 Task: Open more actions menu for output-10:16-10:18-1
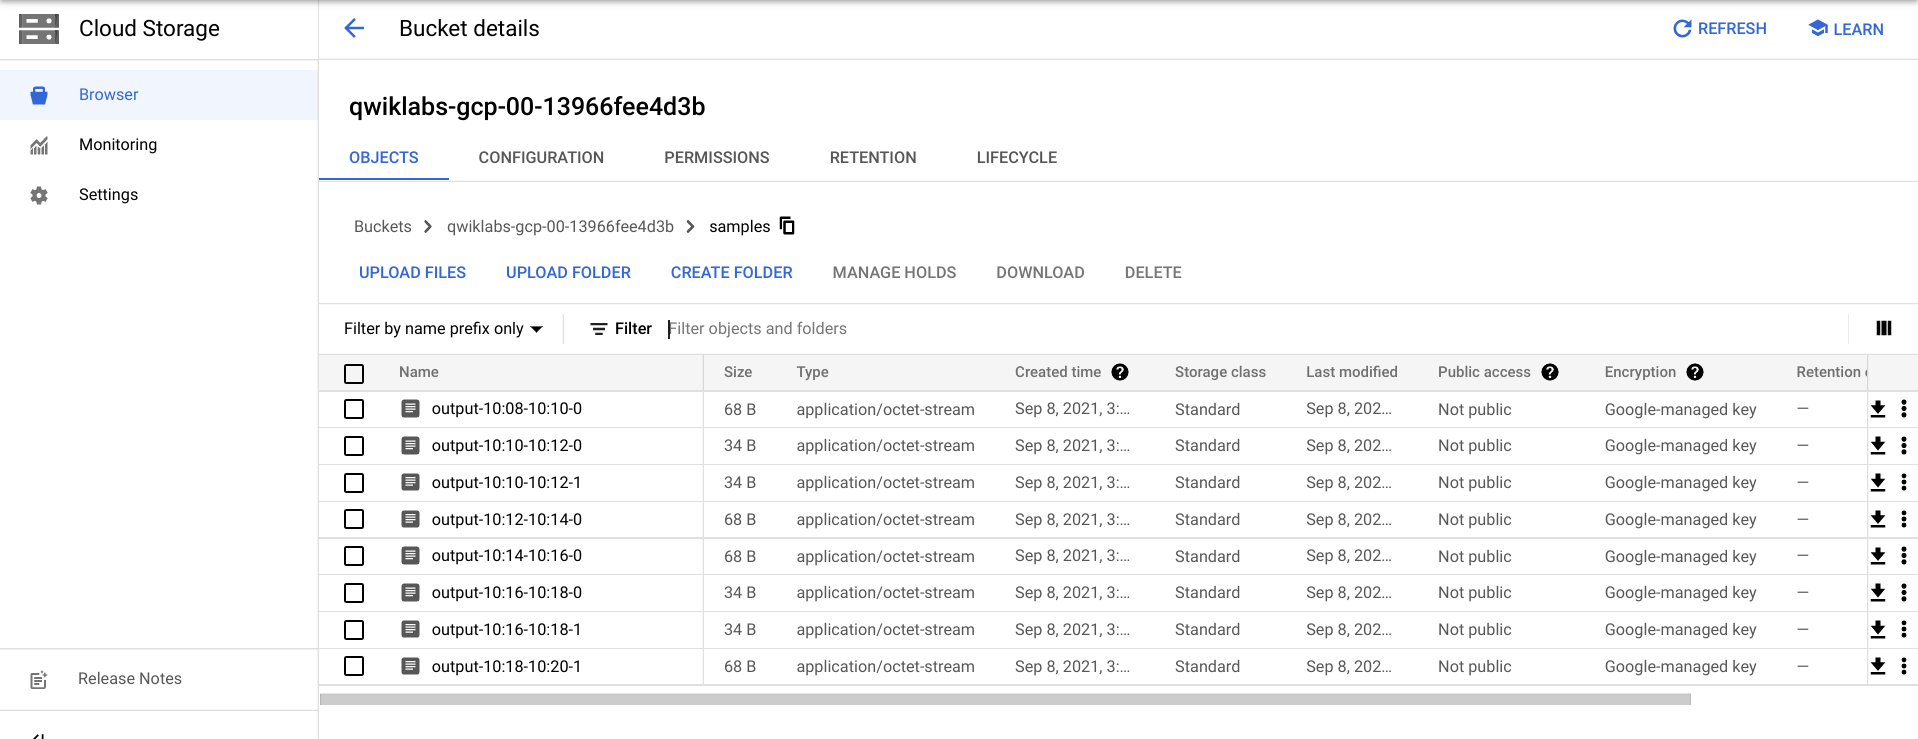pyautogui.click(x=1904, y=630)
